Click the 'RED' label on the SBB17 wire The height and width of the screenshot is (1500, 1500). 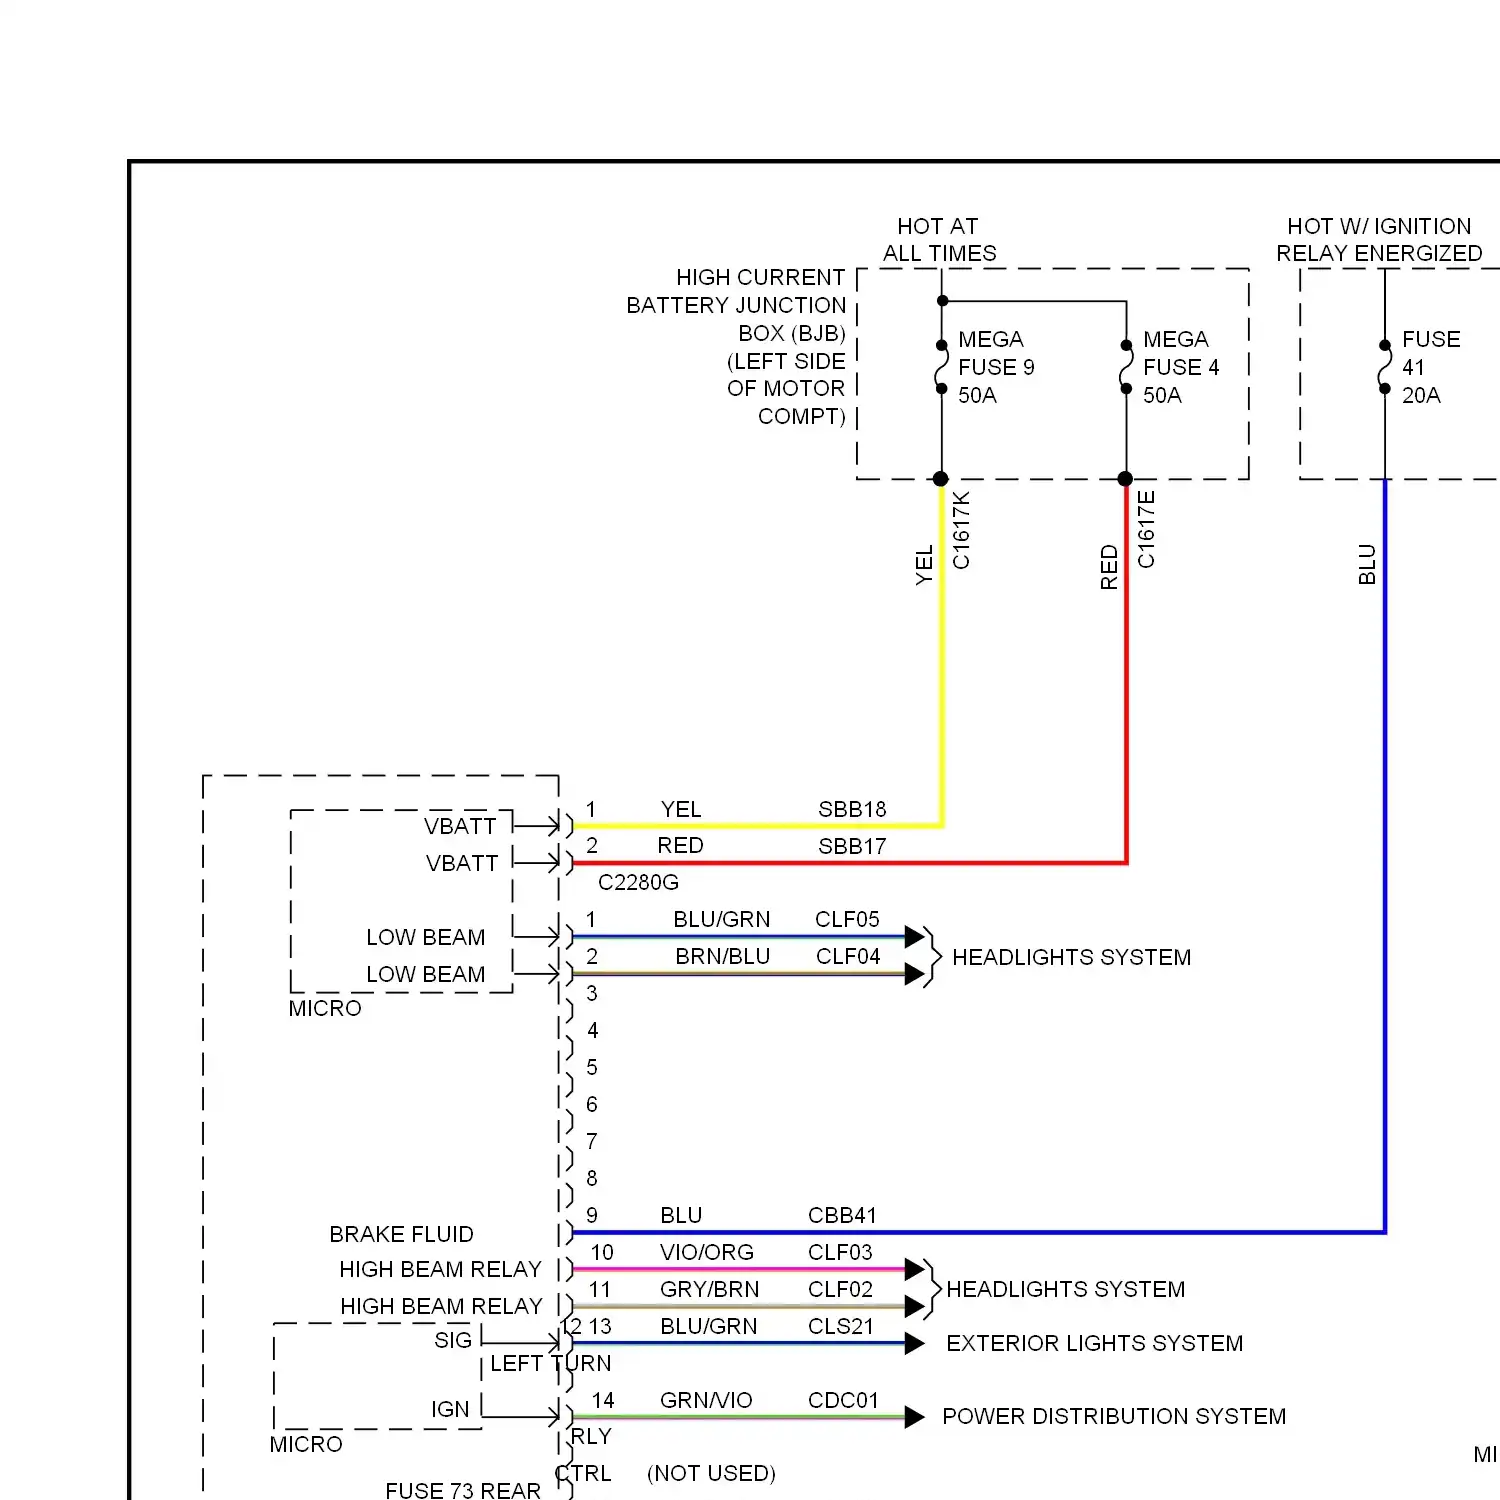point(680,845)
